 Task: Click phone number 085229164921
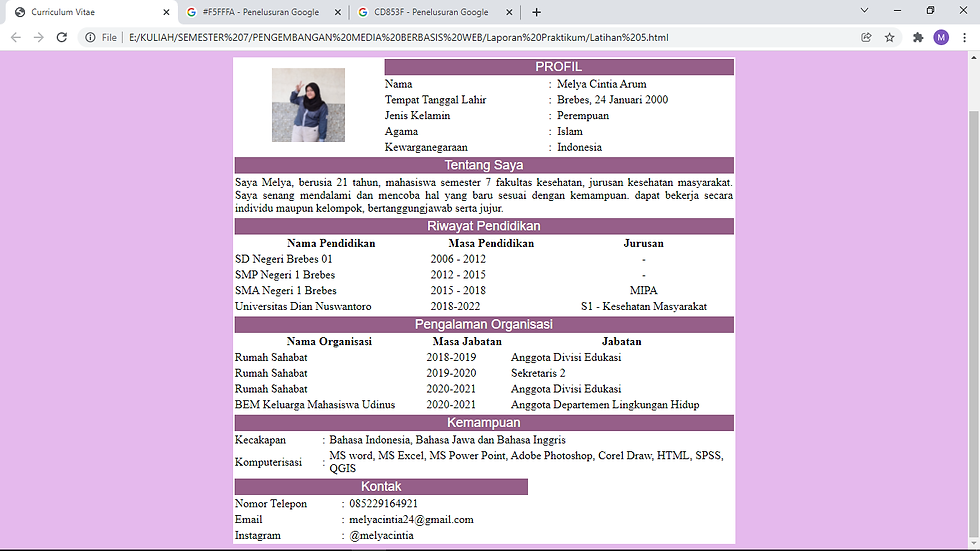pos(383,504)
